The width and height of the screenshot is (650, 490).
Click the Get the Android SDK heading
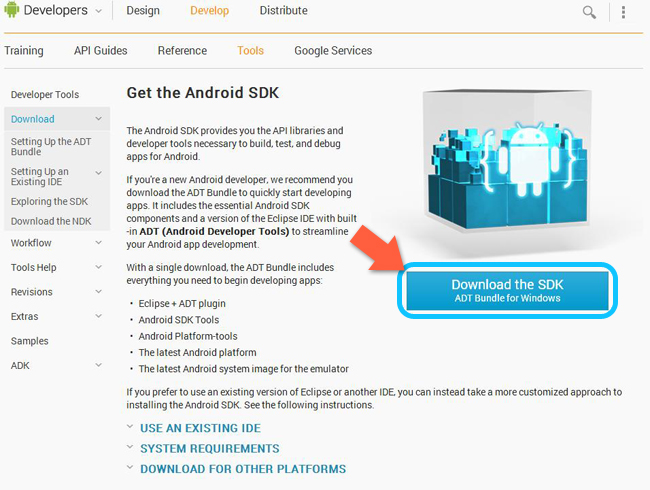203,93
